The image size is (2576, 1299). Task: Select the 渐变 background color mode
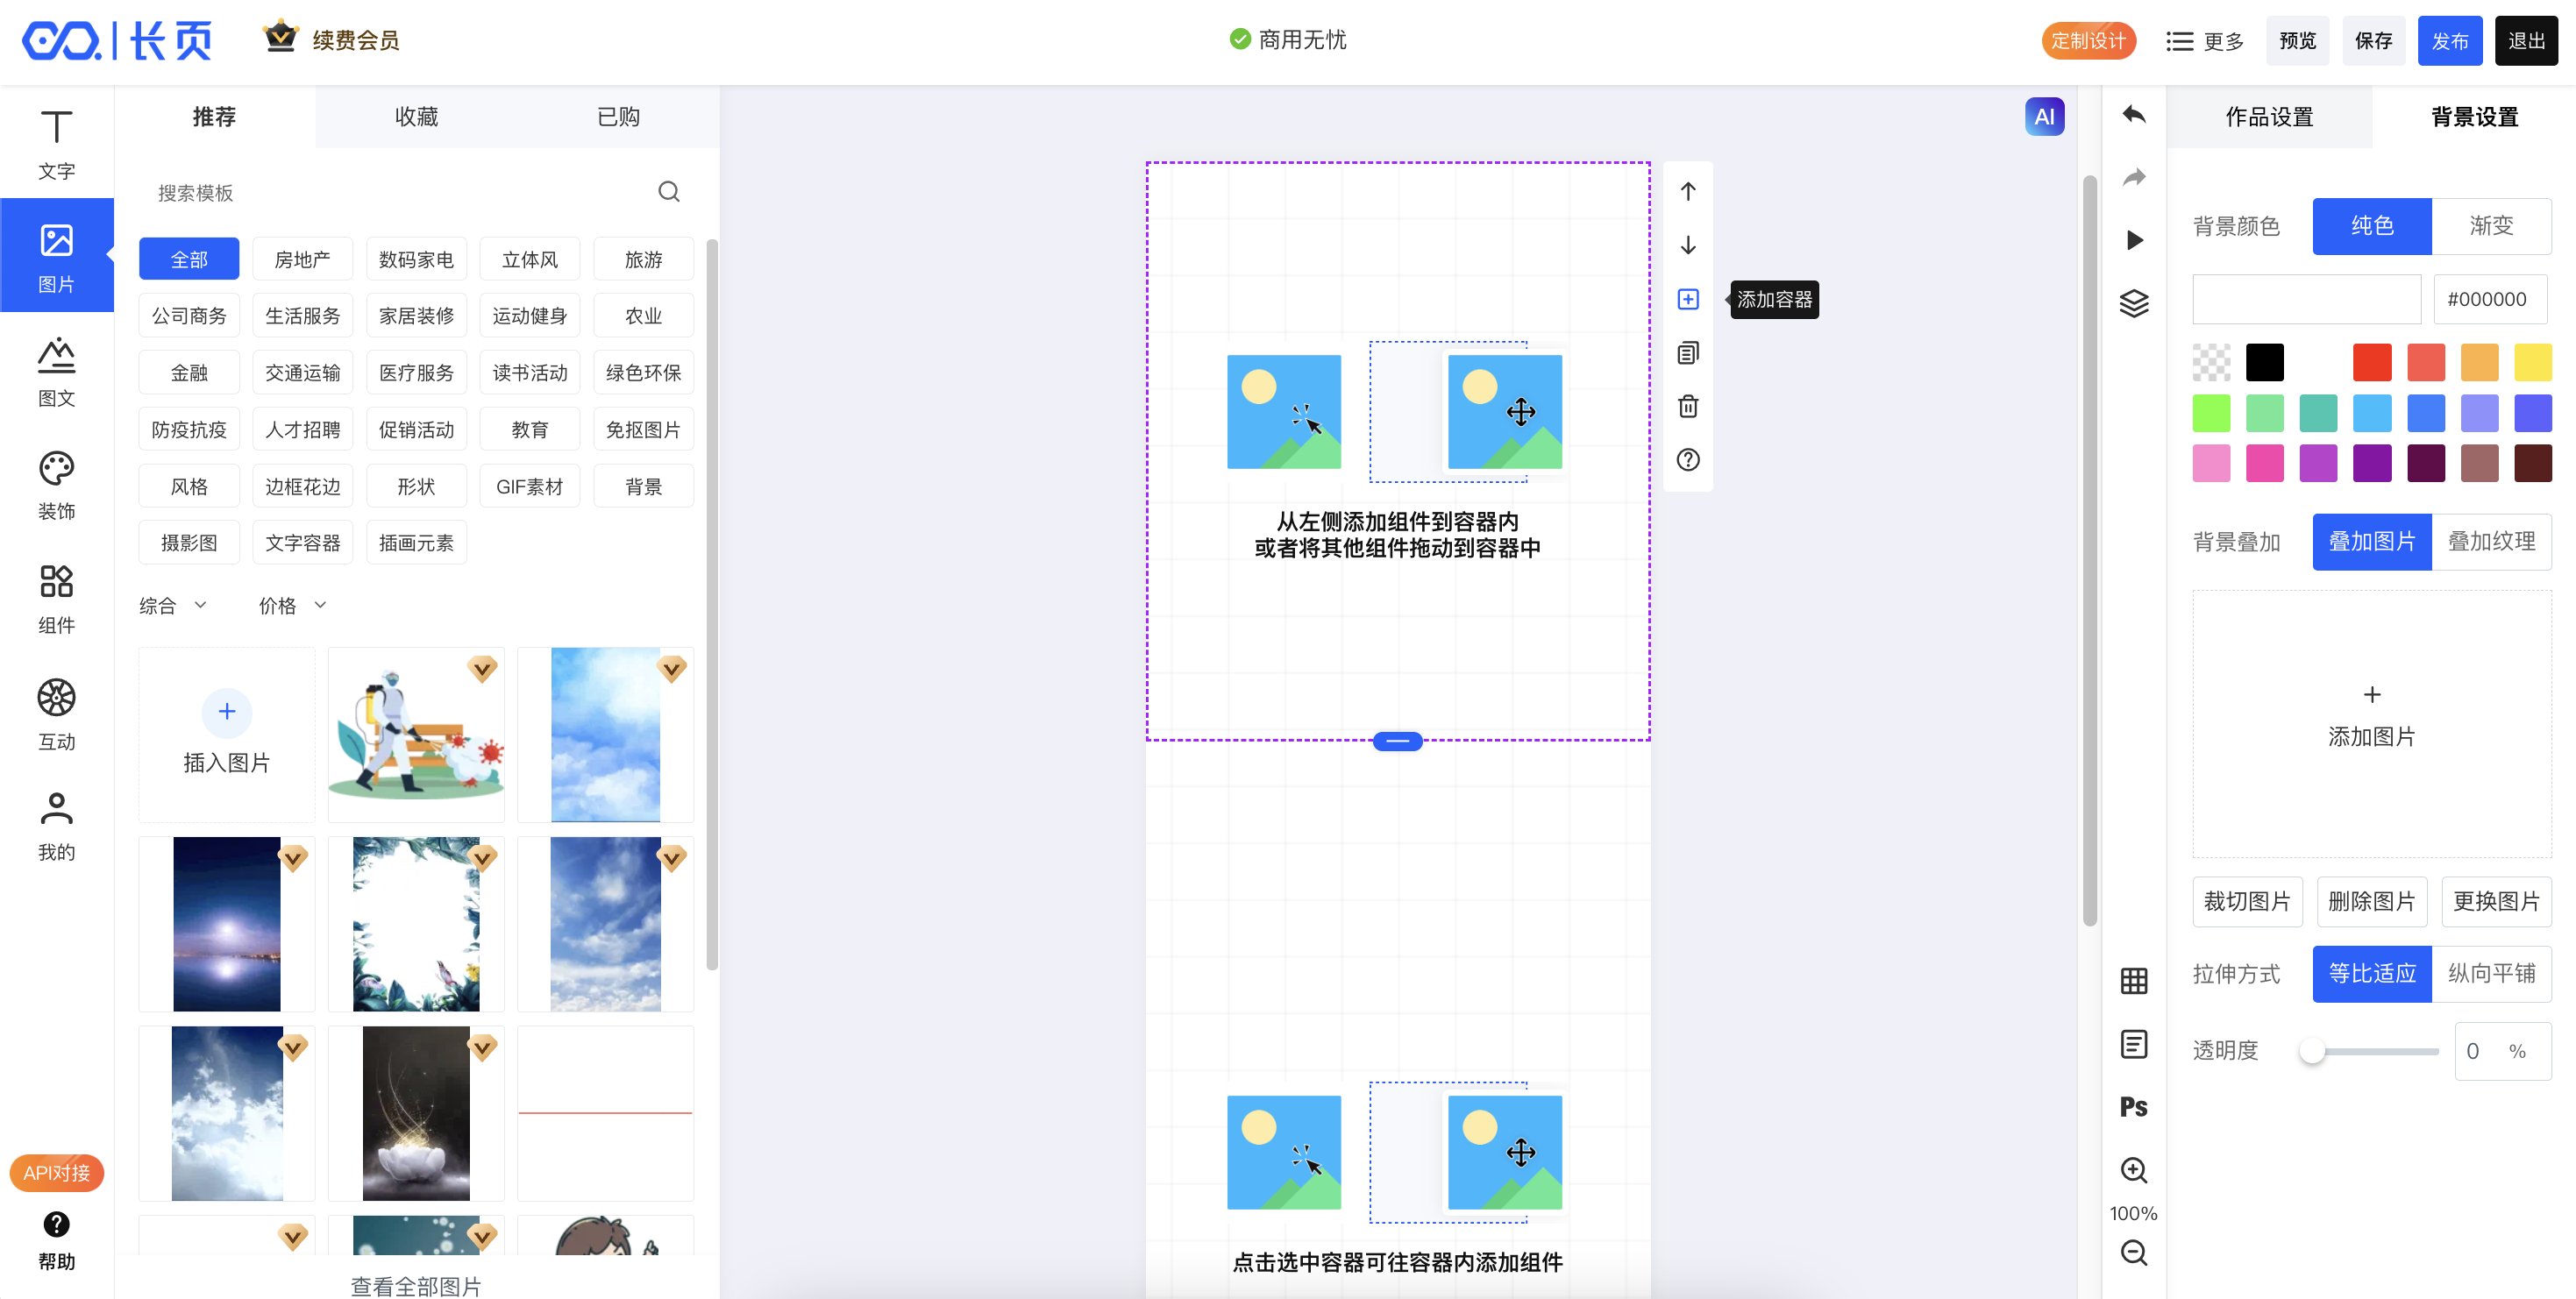2490,226
